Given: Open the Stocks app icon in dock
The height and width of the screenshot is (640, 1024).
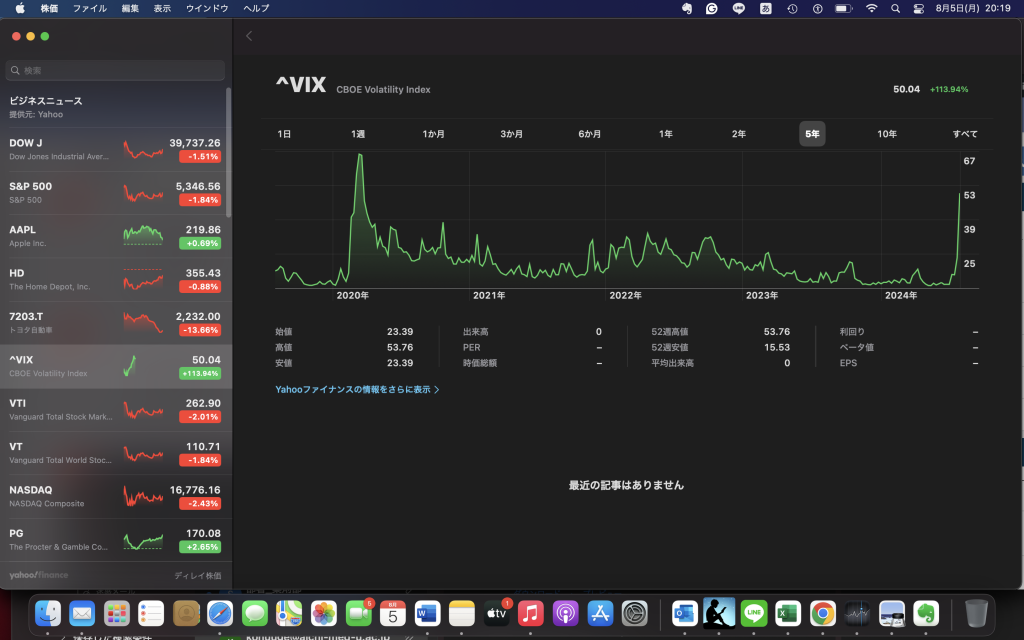Looking at the screenshot, I should (857, 613).
